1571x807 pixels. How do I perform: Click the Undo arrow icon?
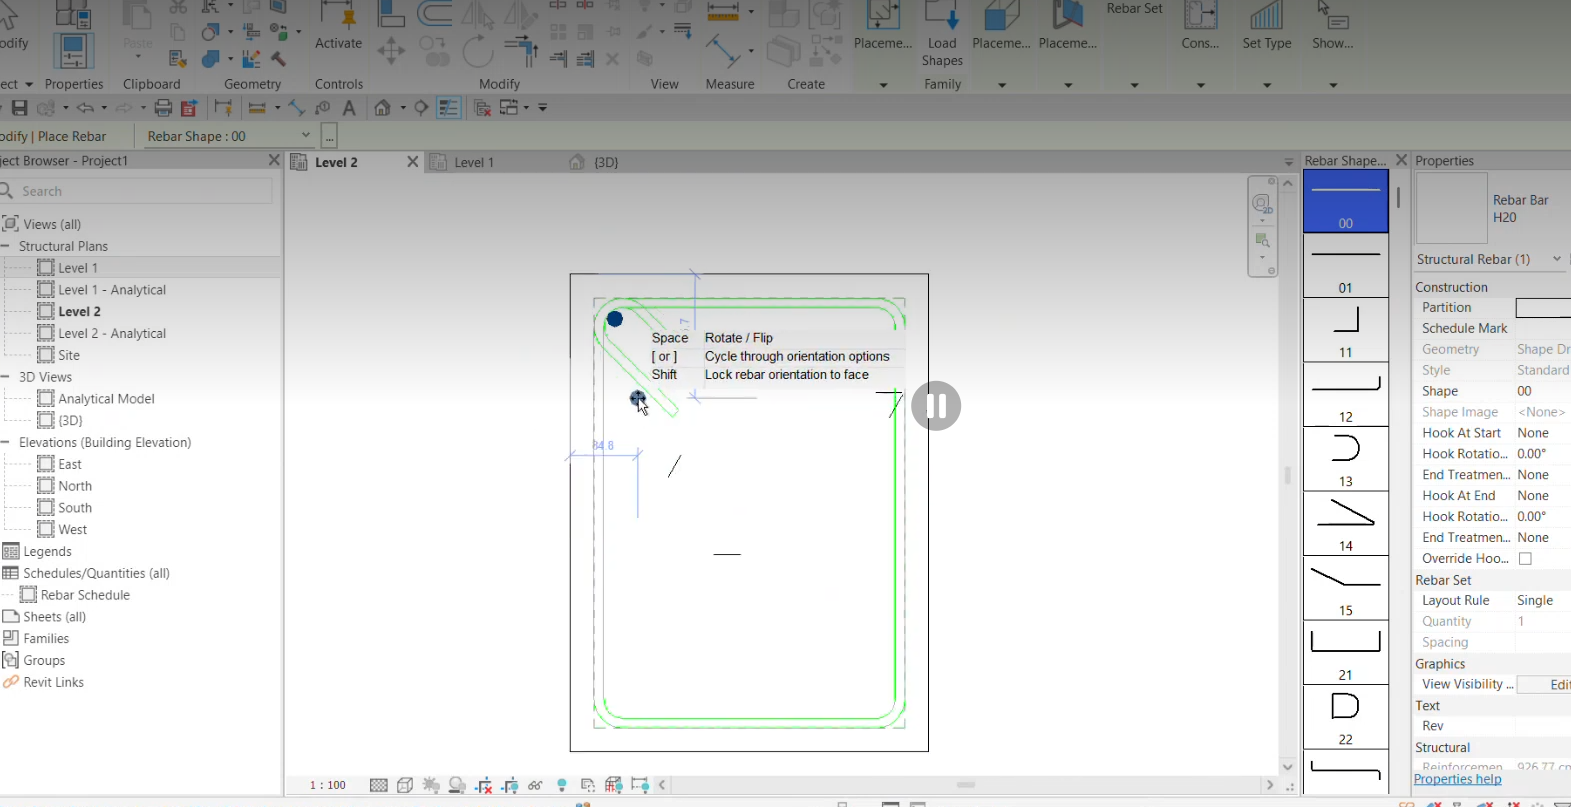86,108
